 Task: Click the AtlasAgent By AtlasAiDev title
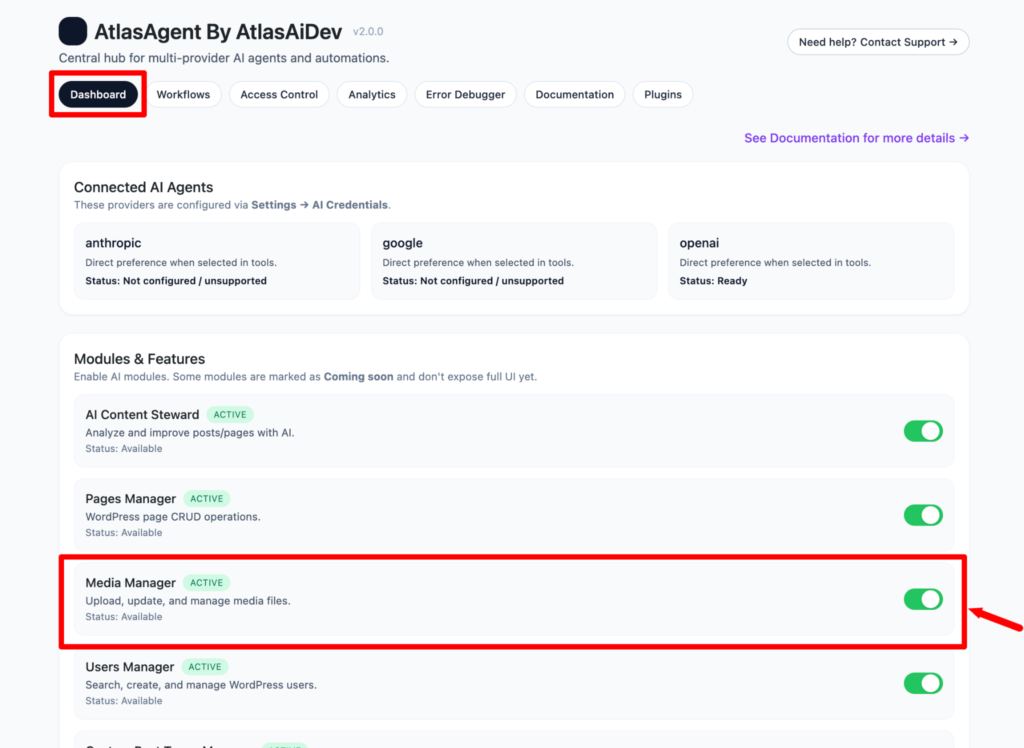pyautogui.click(x=218, y=31)
